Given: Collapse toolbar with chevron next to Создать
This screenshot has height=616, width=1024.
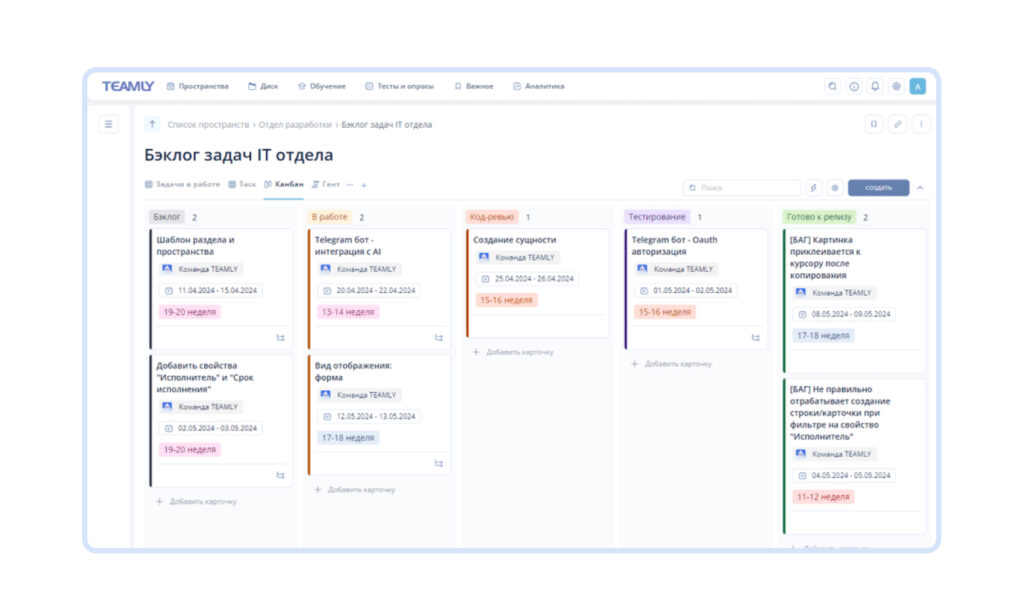Looking at the screenshot, I should click(x=920, y=187).
